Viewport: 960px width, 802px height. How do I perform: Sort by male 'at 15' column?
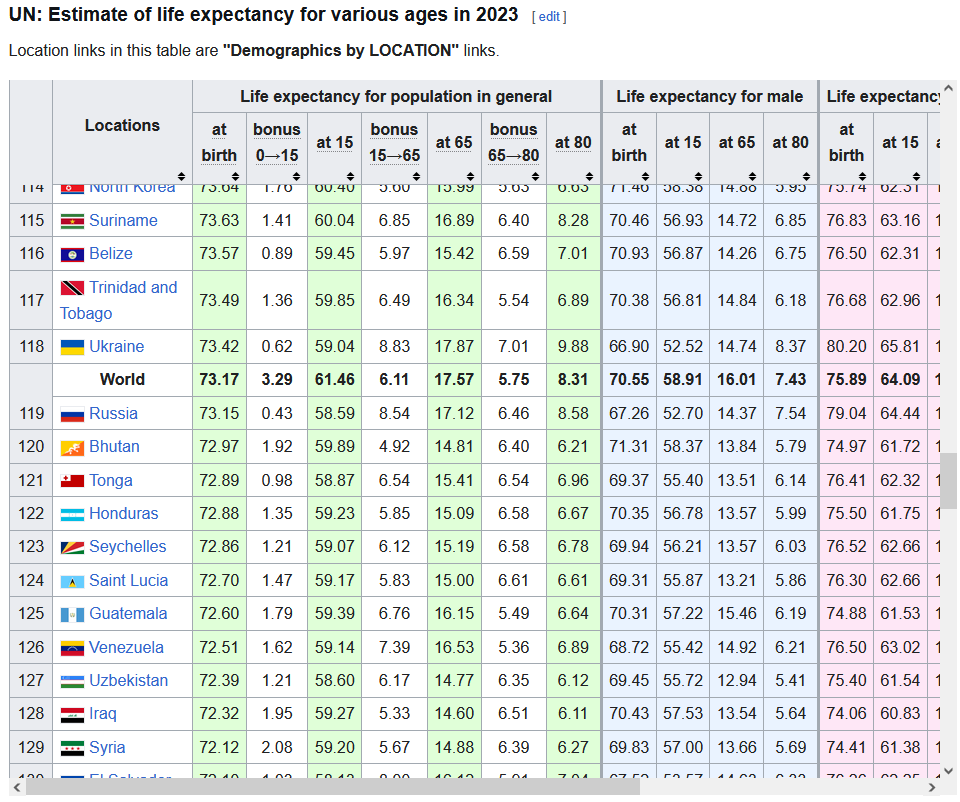tap(699, 177)
